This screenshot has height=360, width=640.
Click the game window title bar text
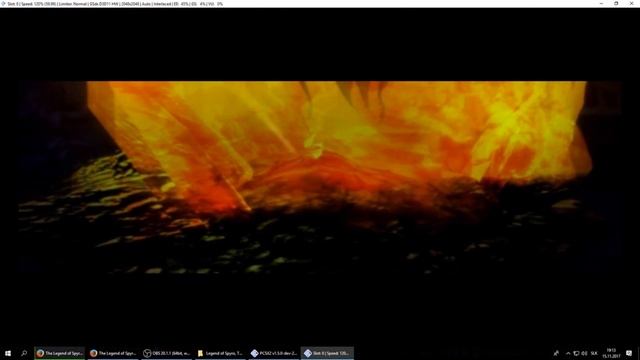pos(115,4)
